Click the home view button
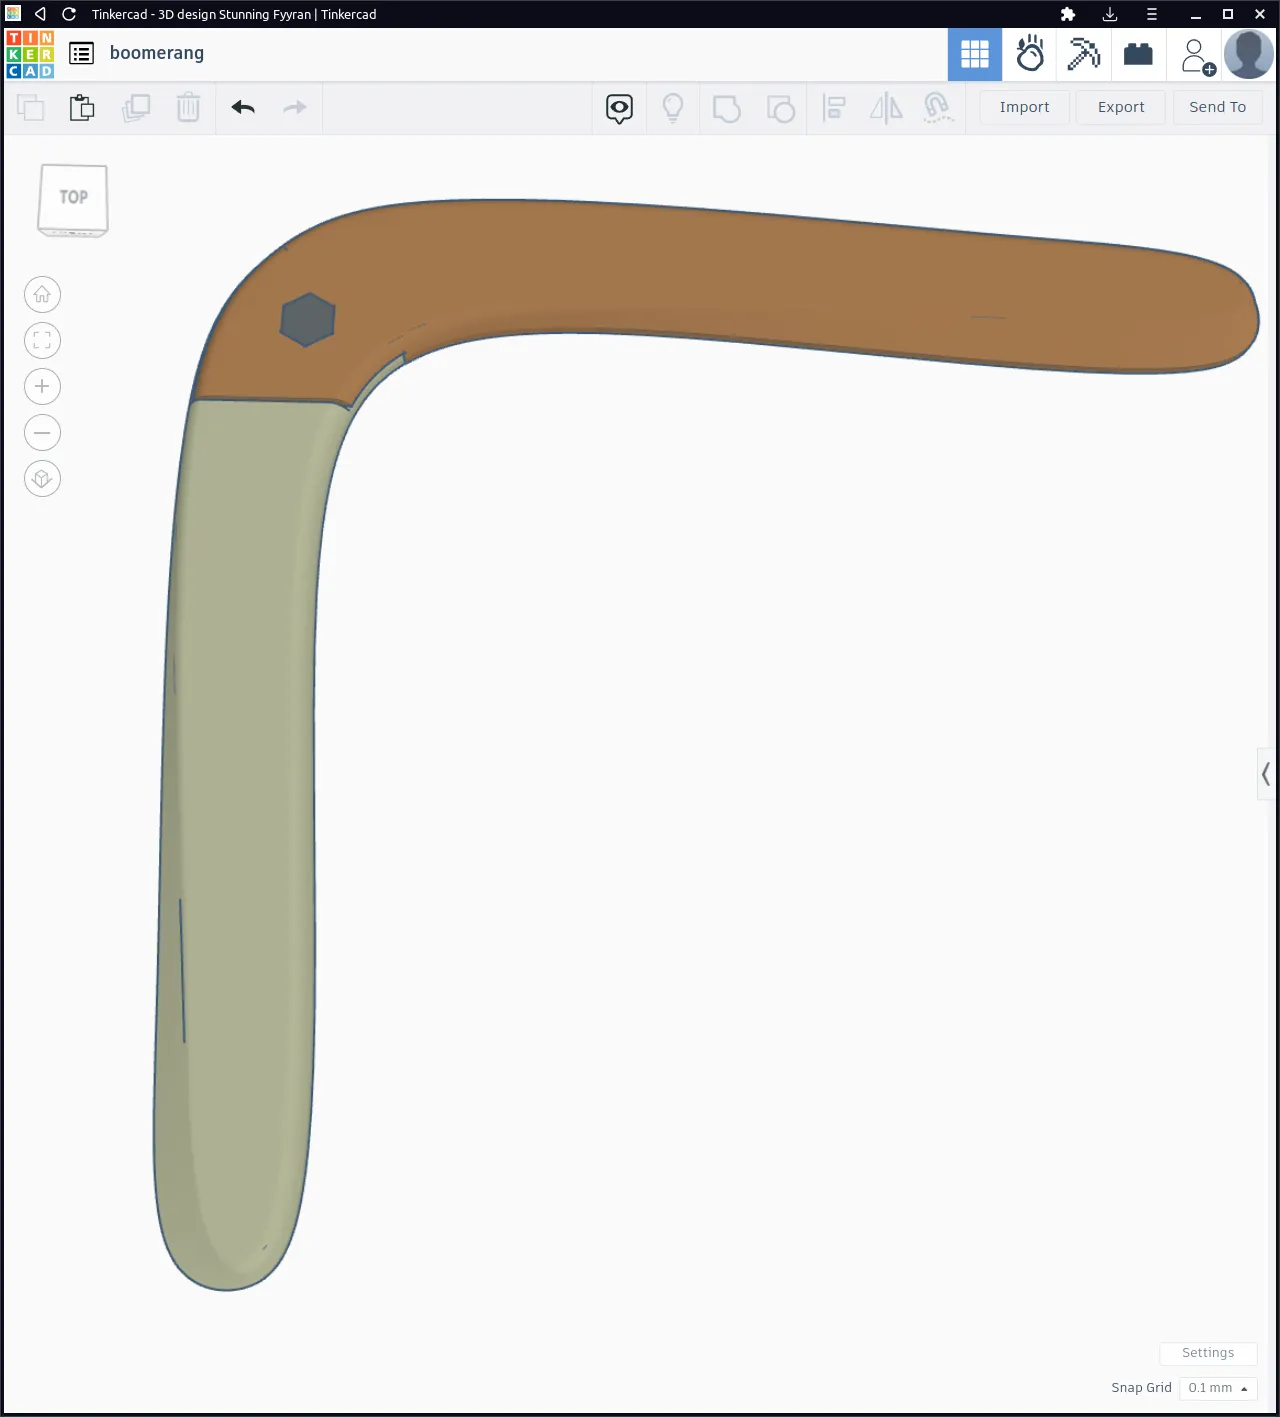This screenshot has height=1417, width=1280. point(42,295)
